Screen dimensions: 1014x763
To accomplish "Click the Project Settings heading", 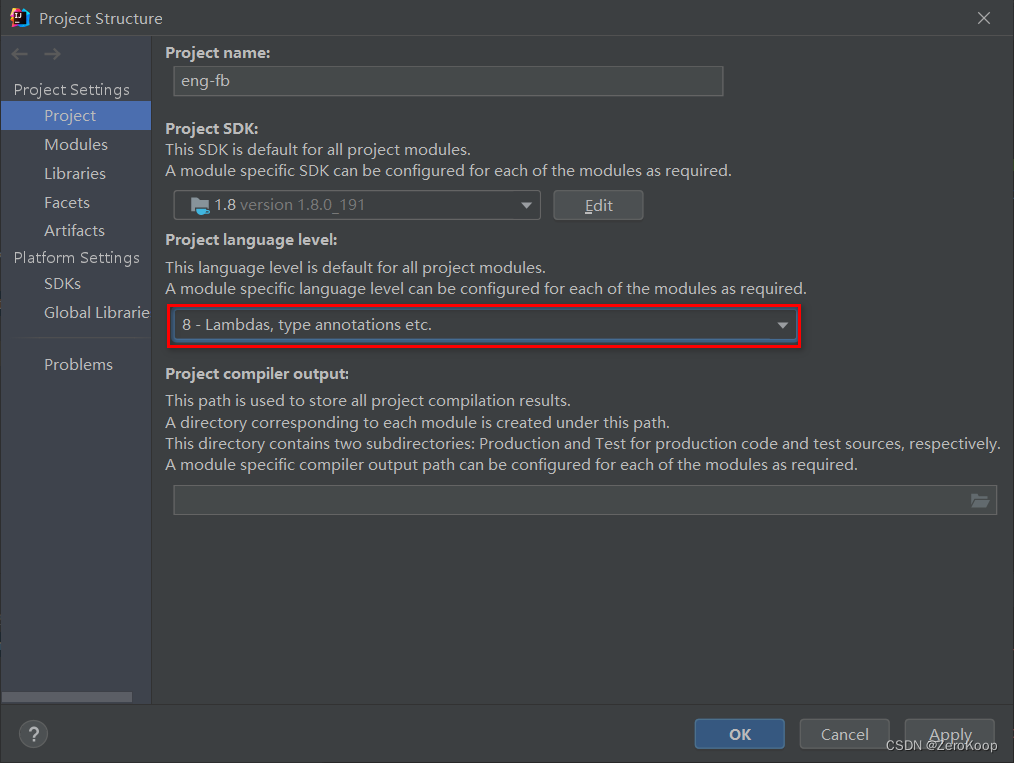I will [x=72, y=89].
